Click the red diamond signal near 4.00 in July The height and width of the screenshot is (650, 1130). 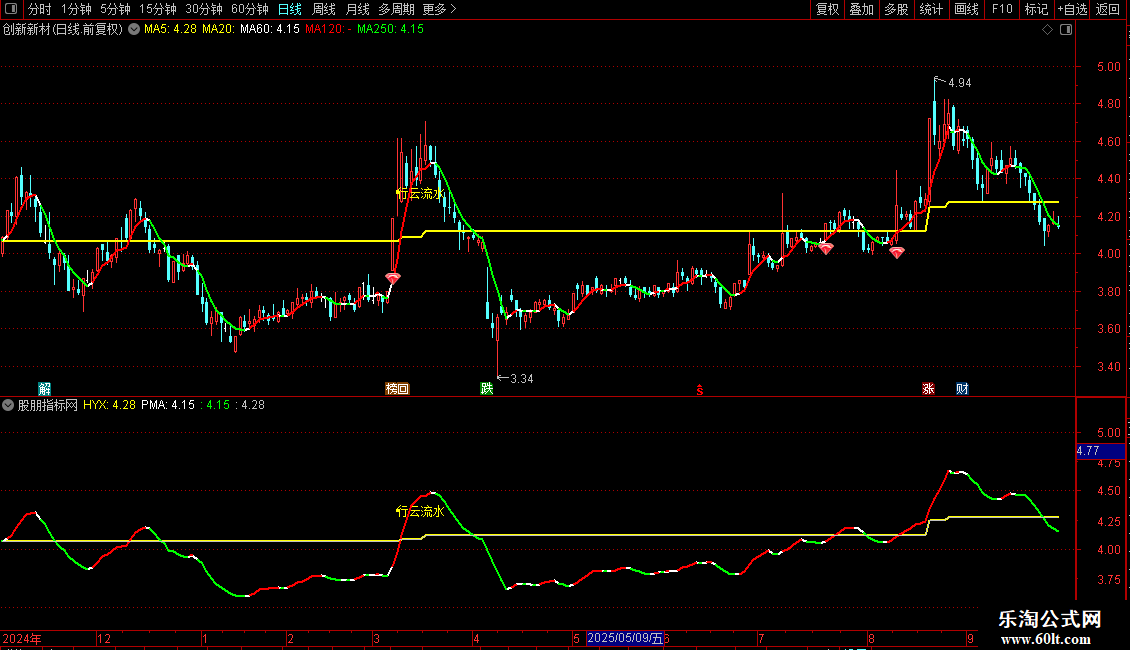826,248
